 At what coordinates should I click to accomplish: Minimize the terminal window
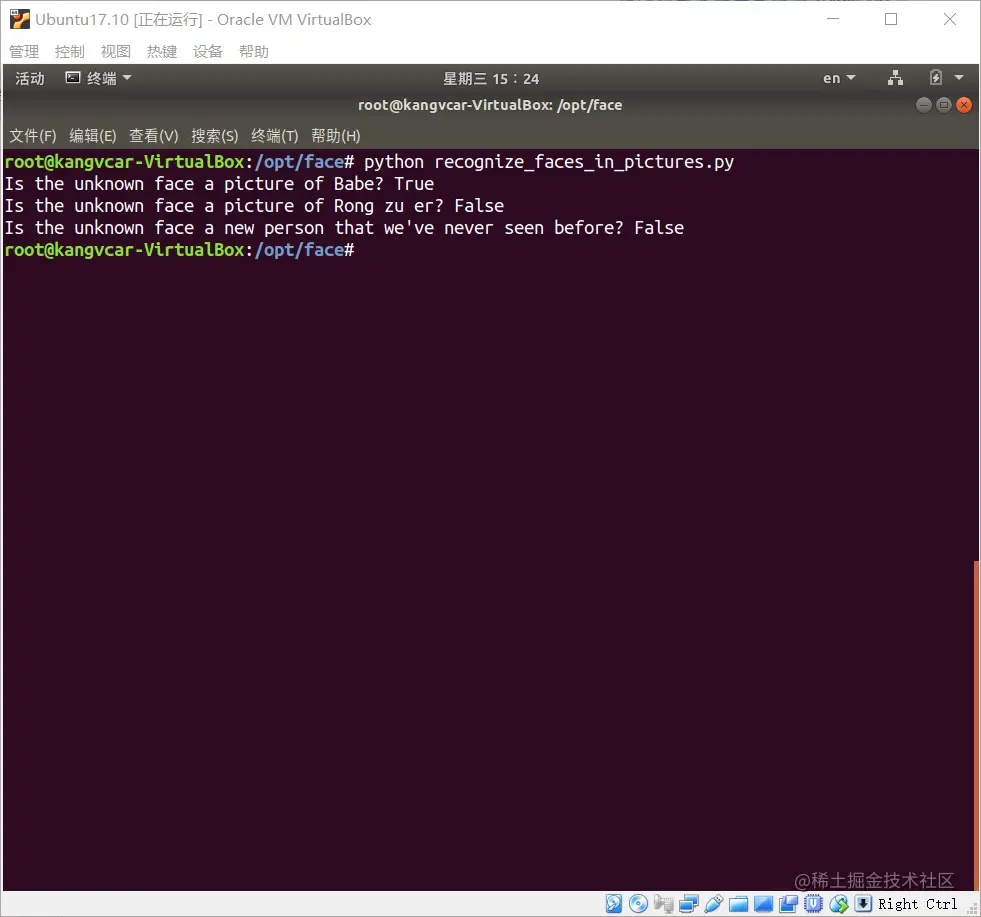(923, 104)
